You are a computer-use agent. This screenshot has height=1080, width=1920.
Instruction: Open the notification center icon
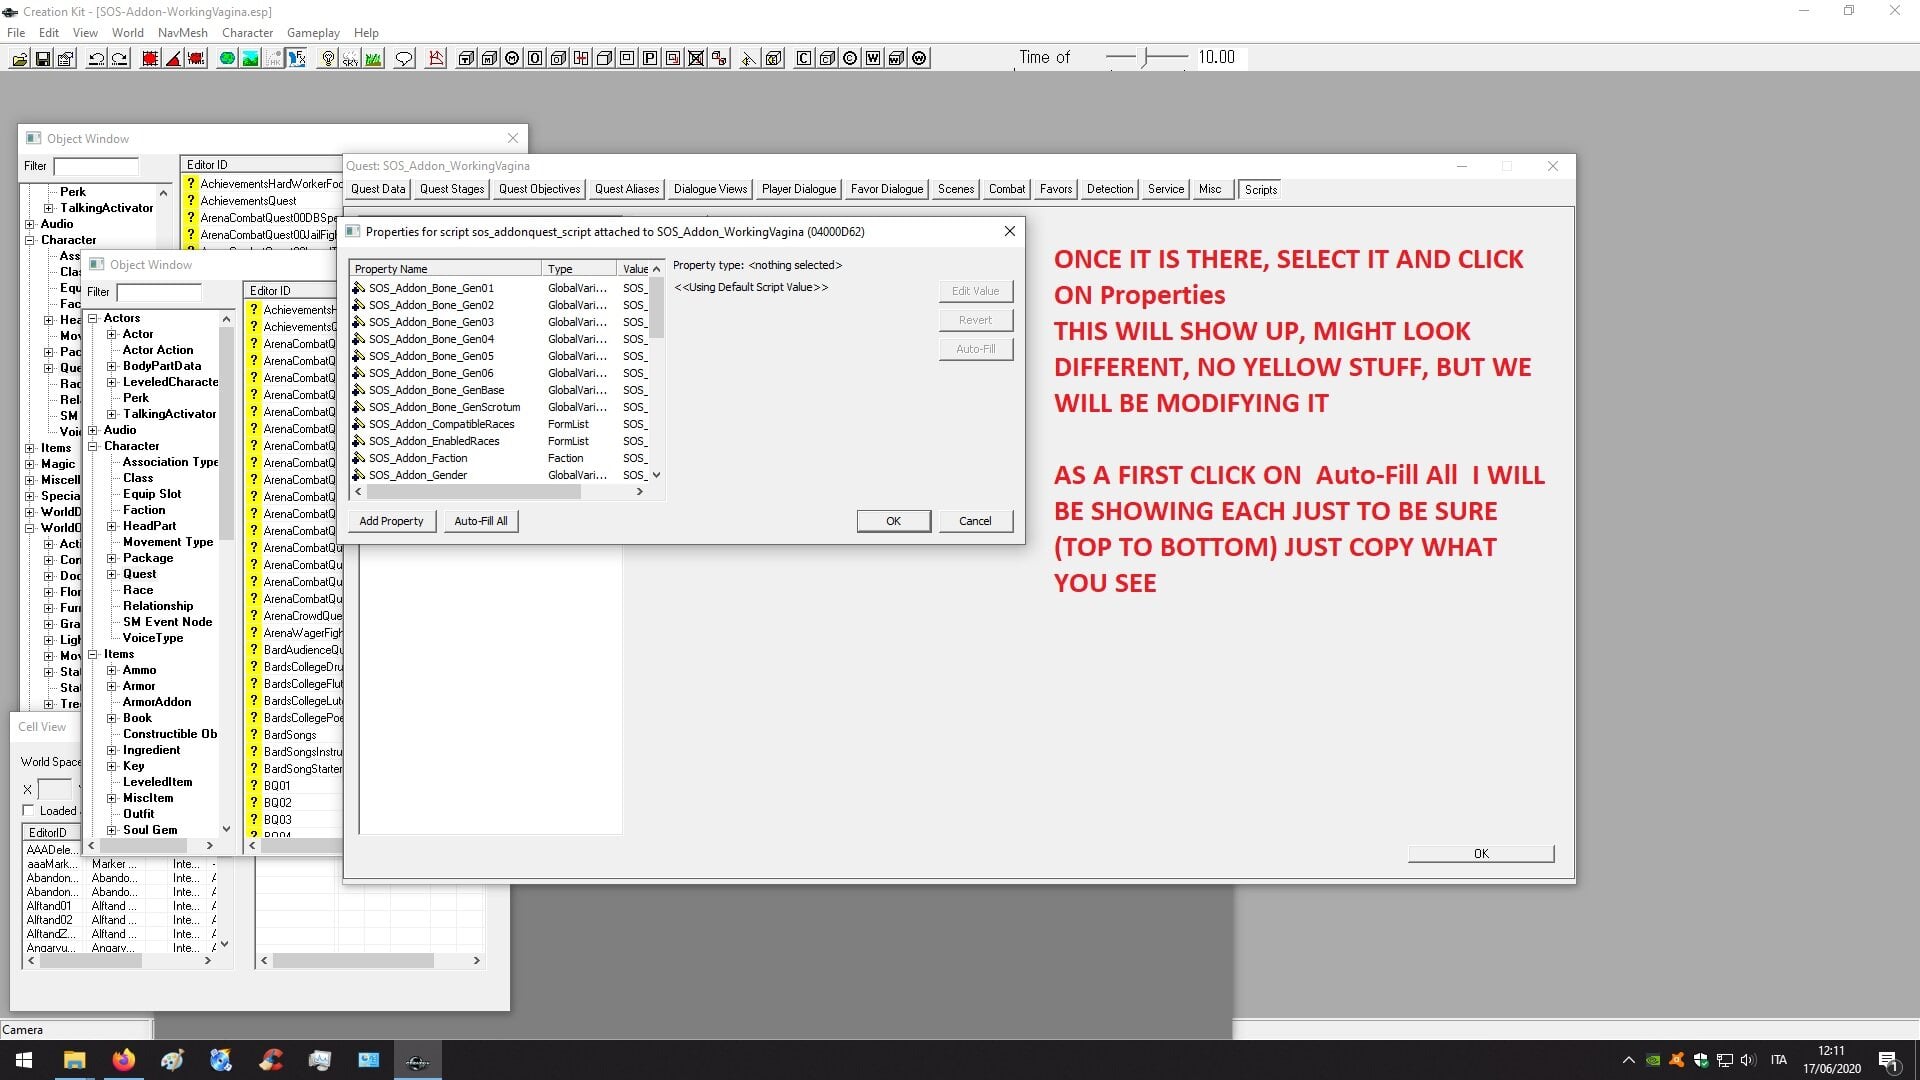(1888, 1060)
